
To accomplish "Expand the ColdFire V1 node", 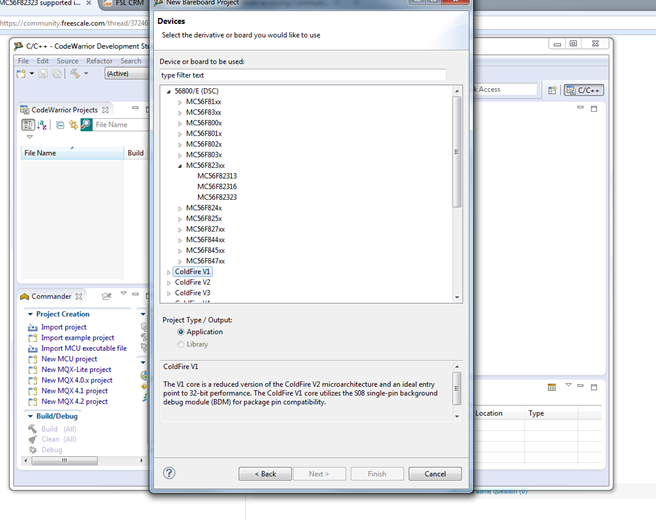I will [169, 272].
